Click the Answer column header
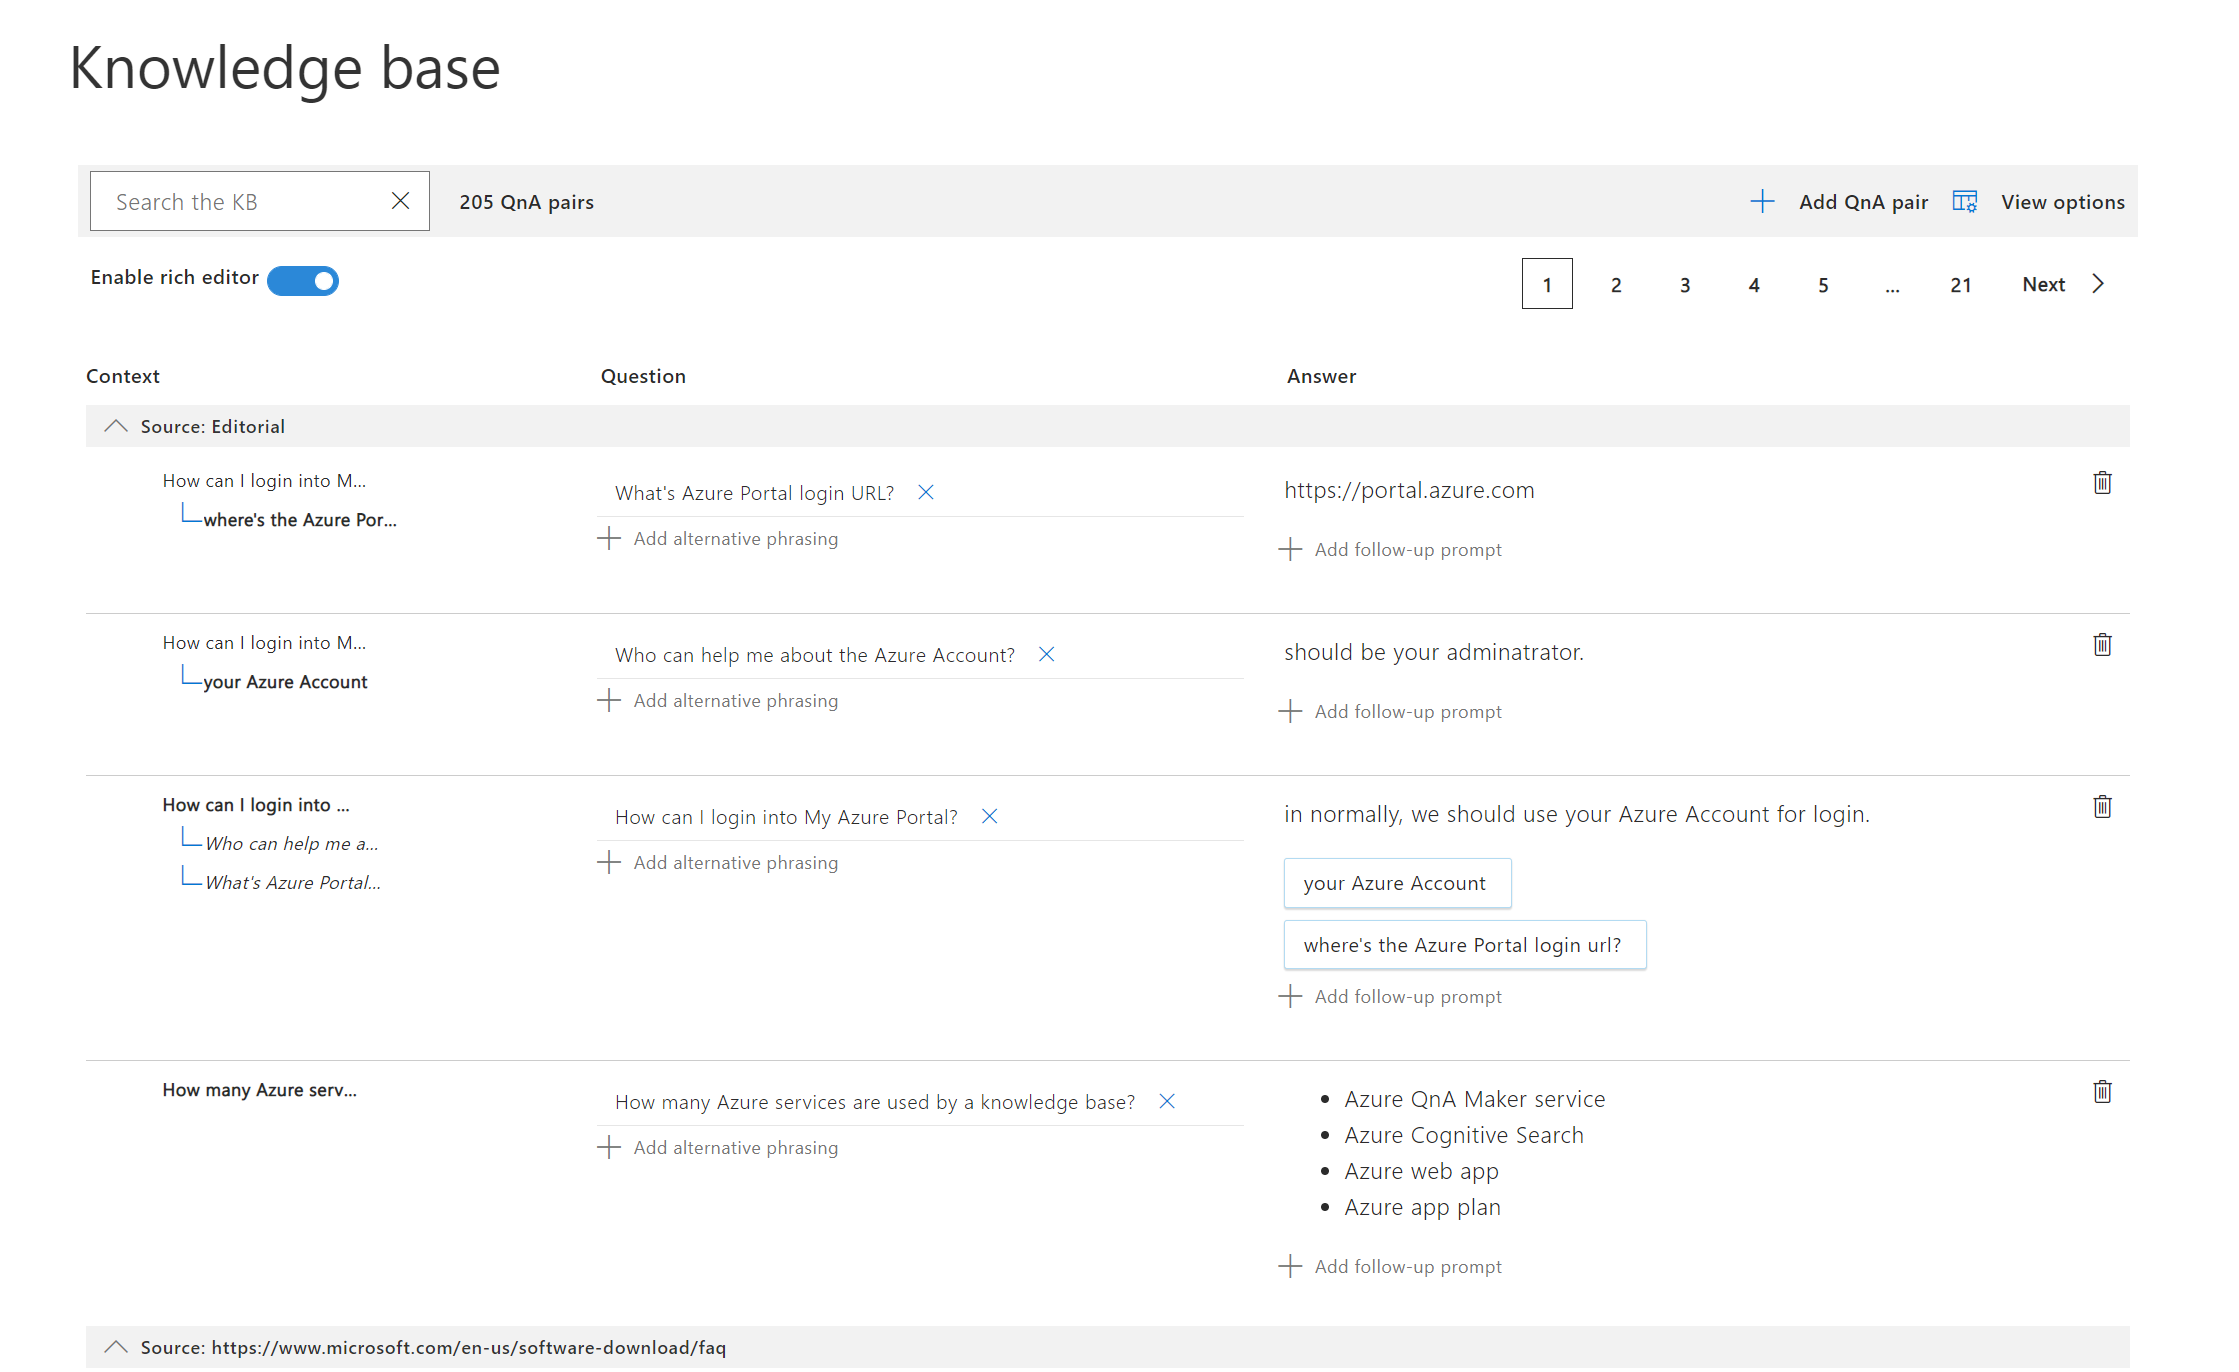 click(x=1322, y=376)
